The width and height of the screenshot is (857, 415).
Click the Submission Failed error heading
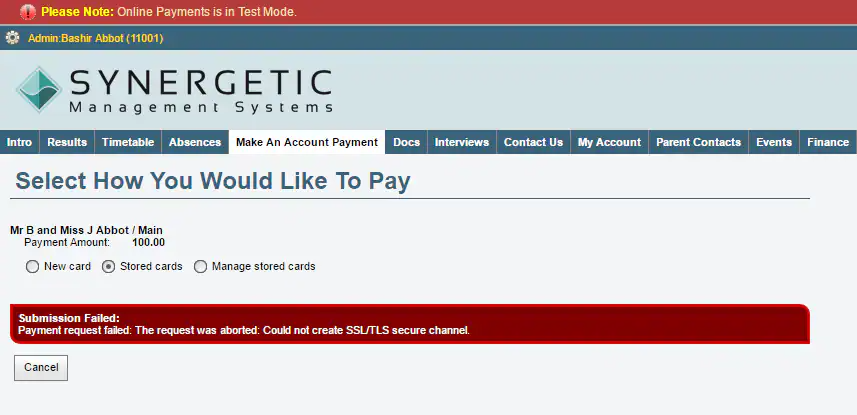[69, 318]
